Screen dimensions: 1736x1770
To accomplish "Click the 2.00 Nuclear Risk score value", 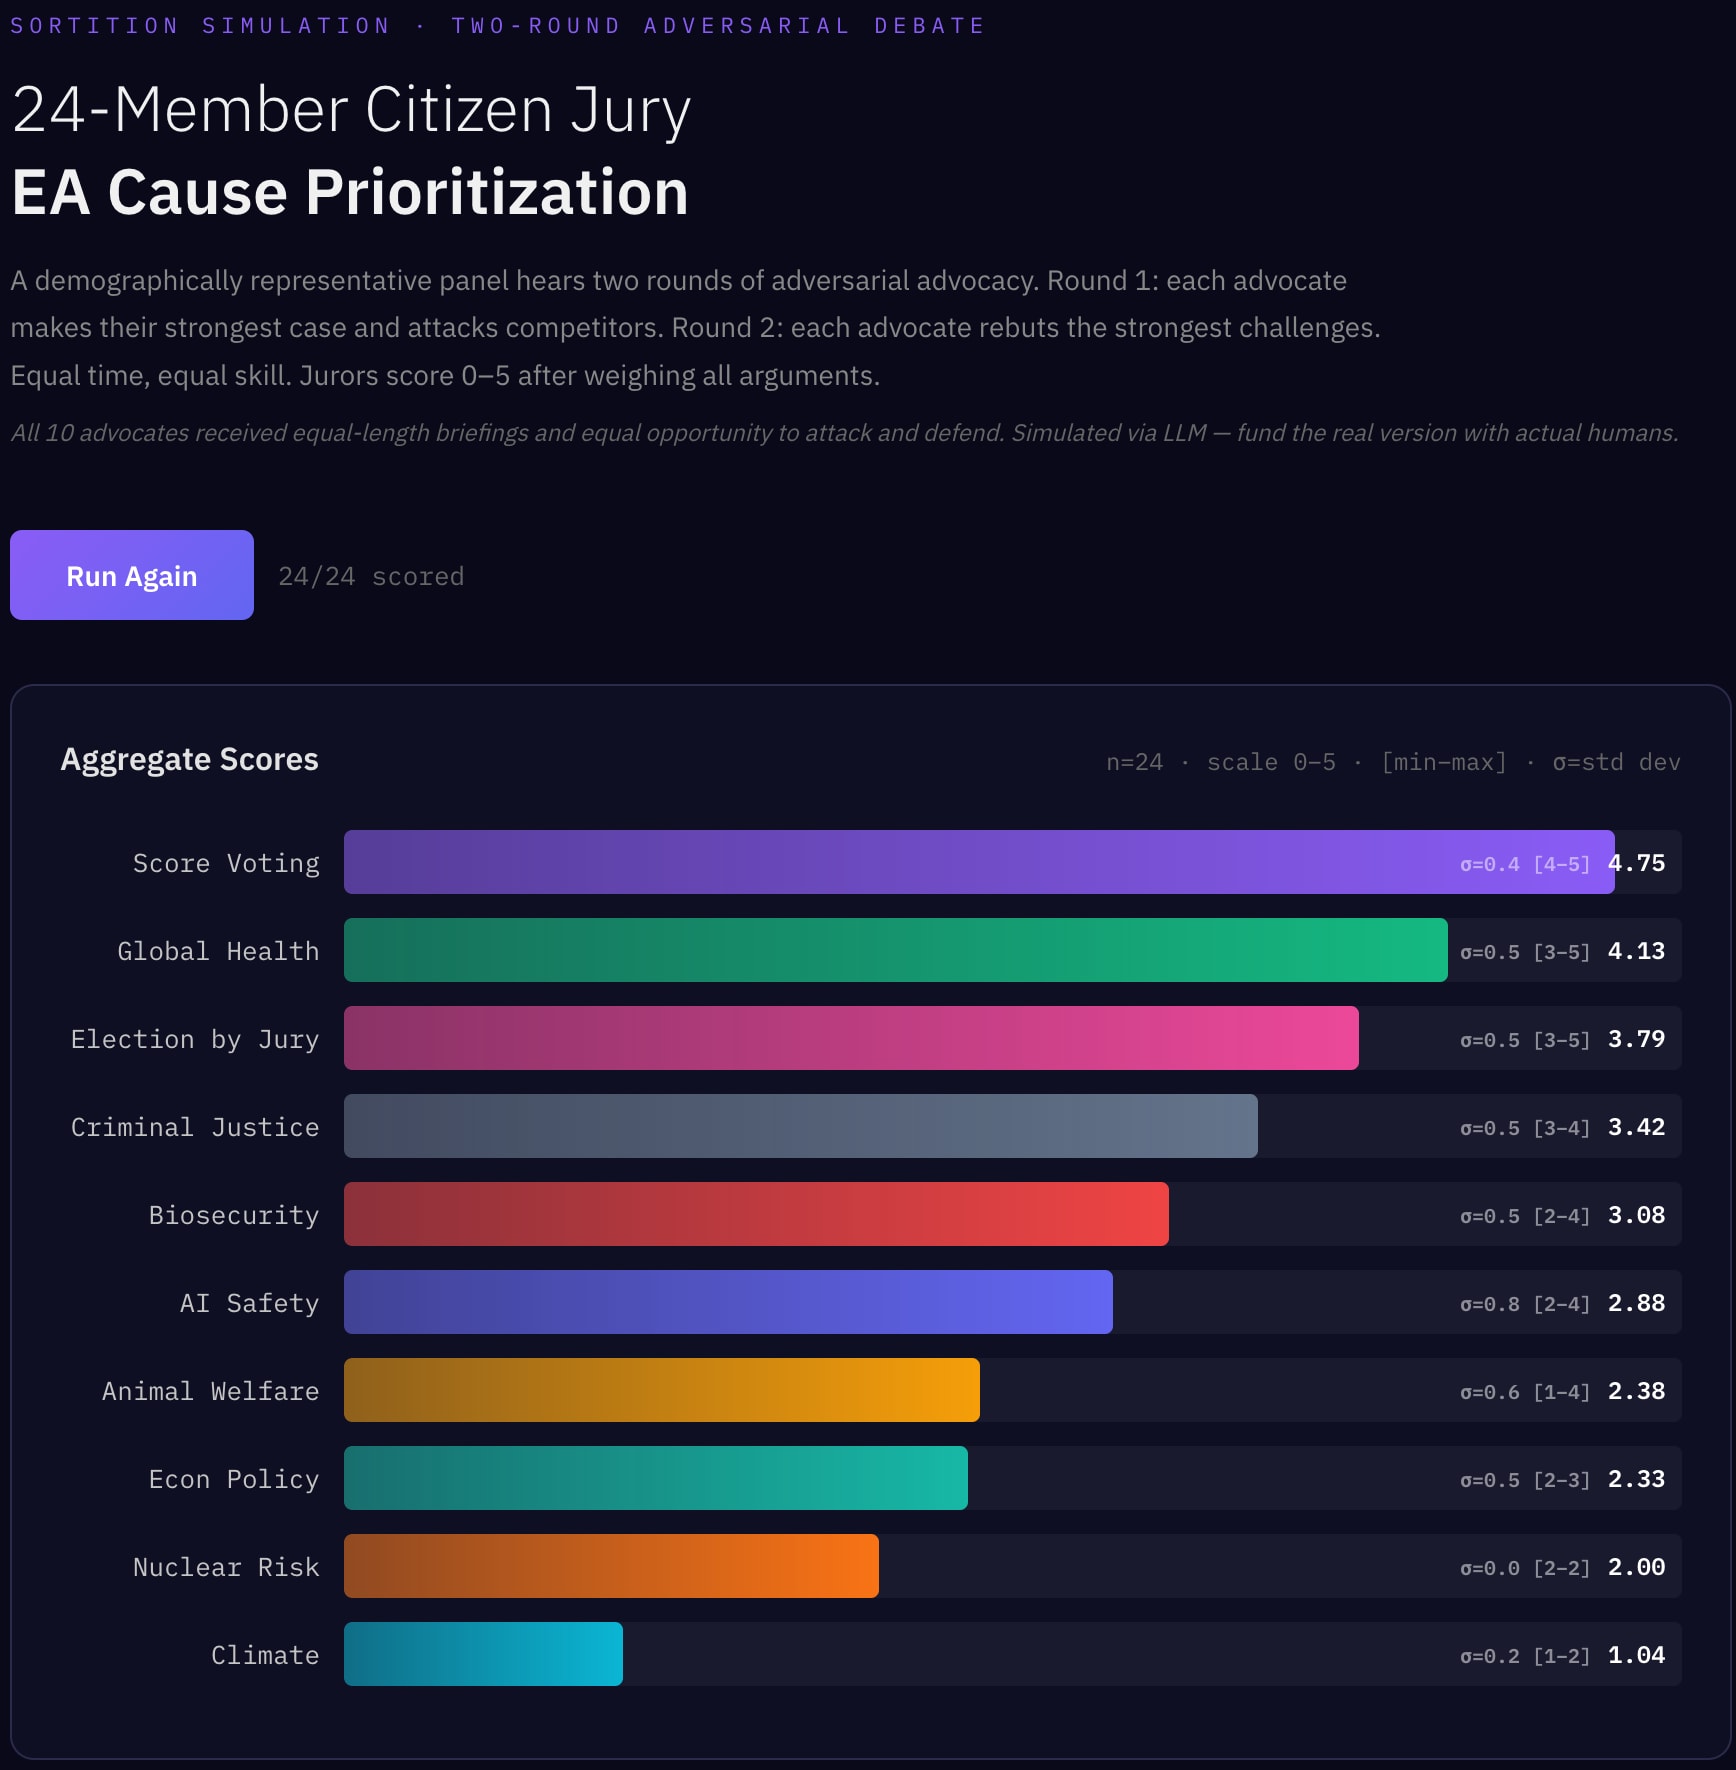I will click(1636, 1567).
